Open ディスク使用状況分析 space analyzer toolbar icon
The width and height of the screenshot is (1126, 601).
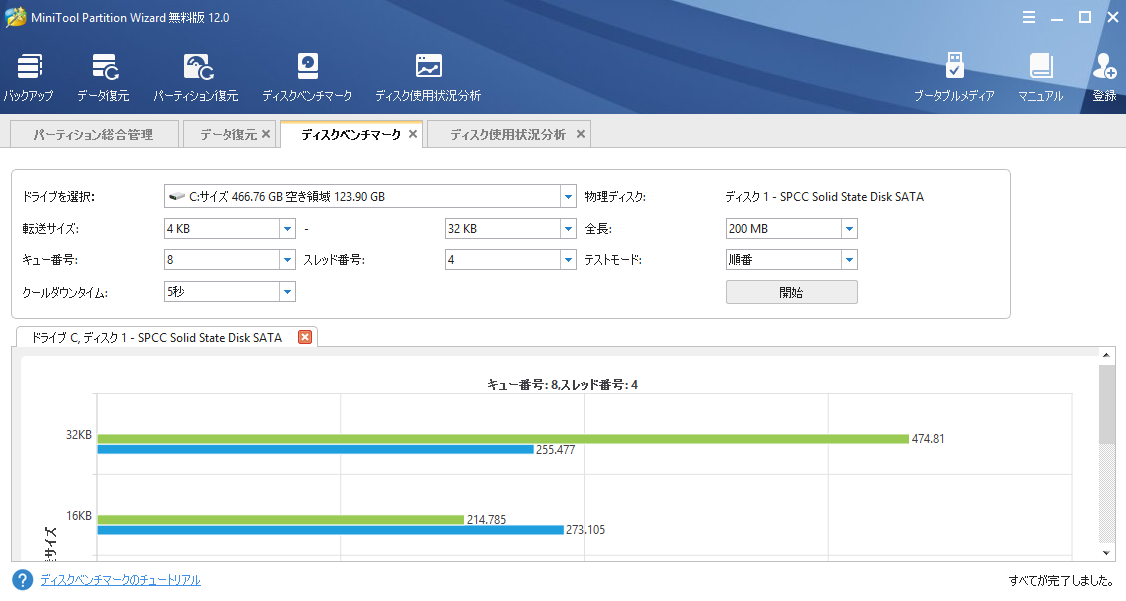tap(428, 77)
